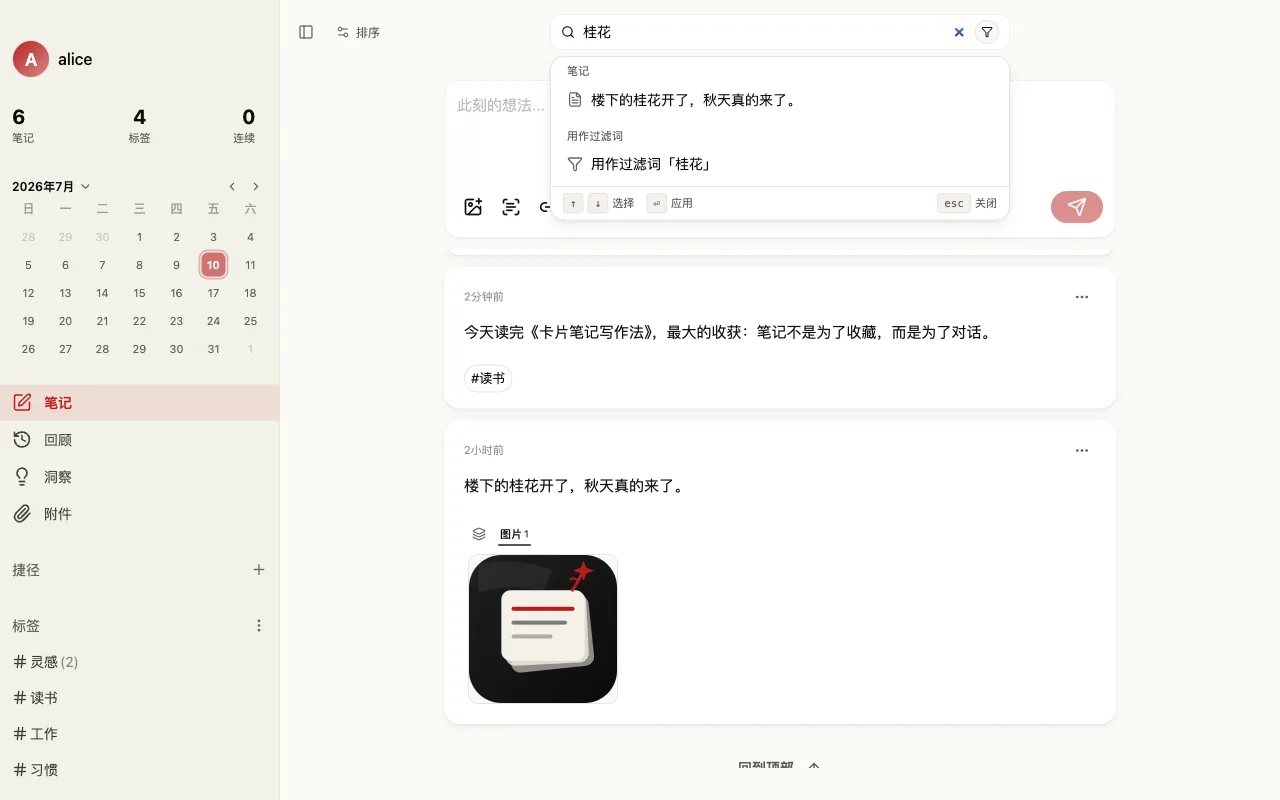Select calendar day 15

coord(139,293)
